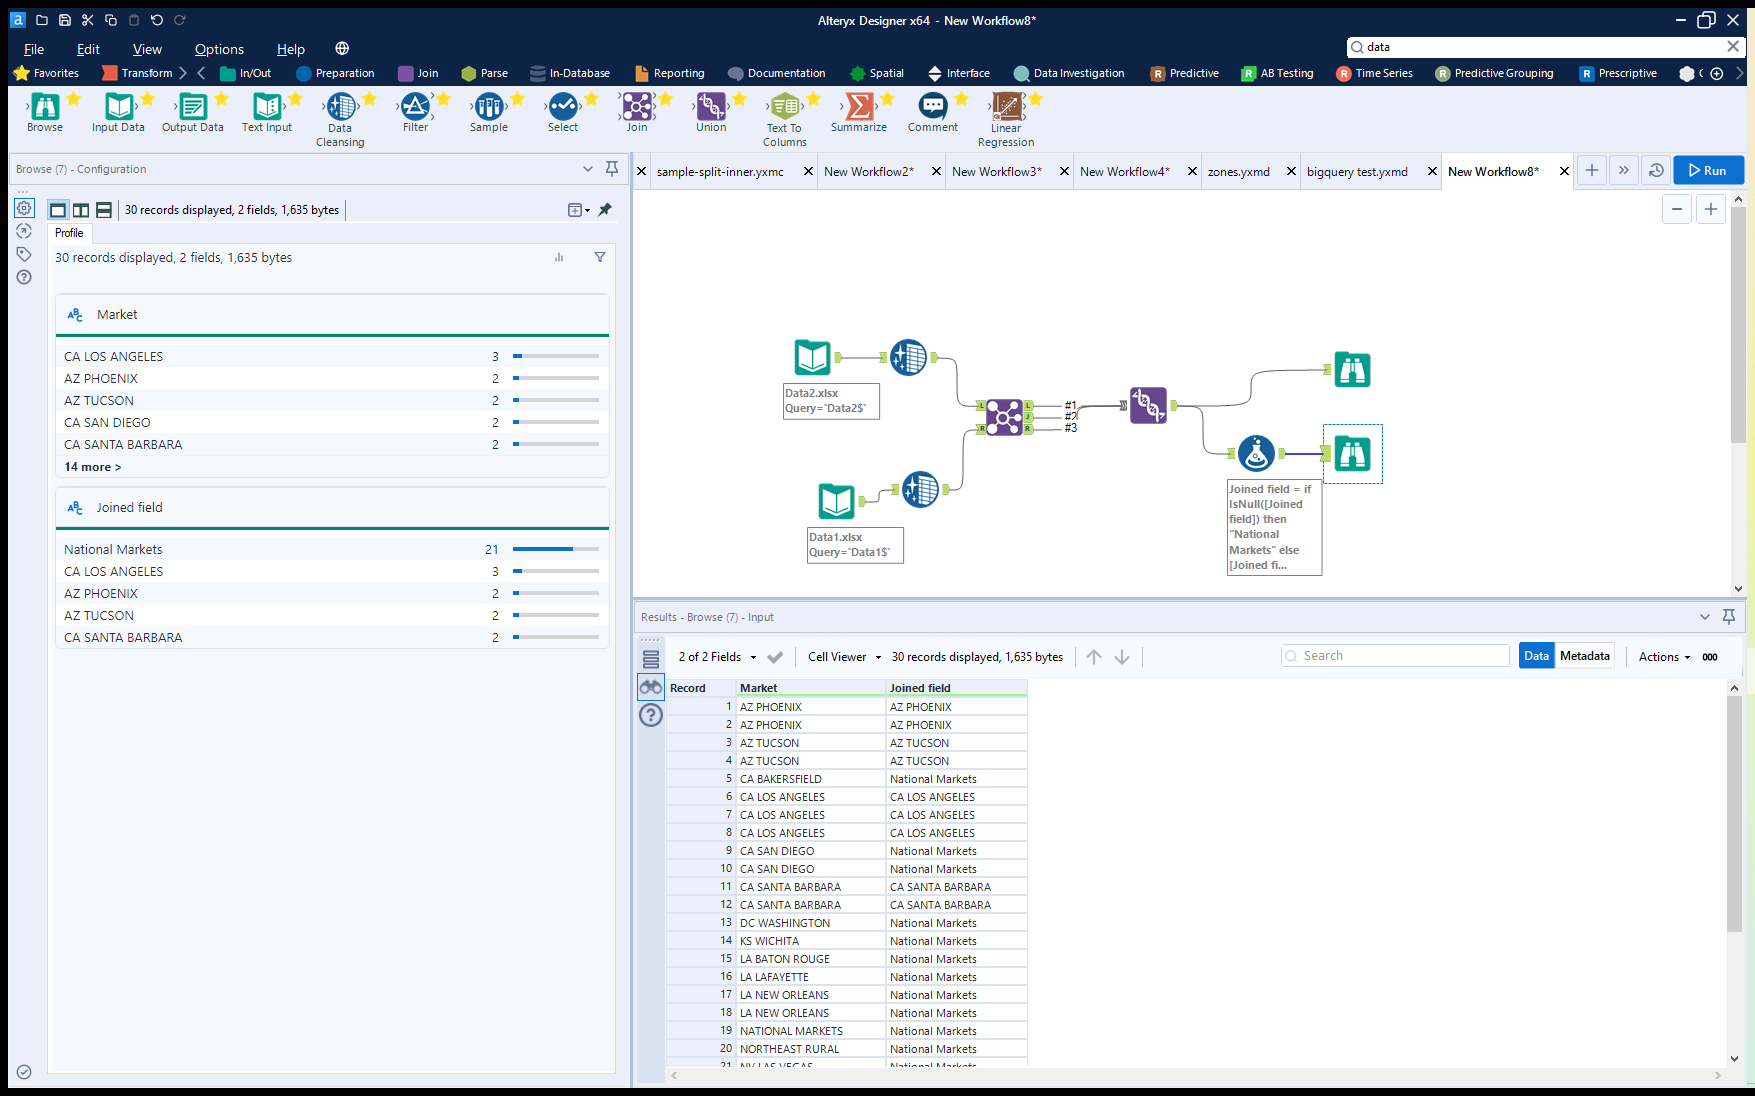The height and width of the screenshot is (1096, 1755).
Task: Select the Filter tool
Action: tap(416, 109)
